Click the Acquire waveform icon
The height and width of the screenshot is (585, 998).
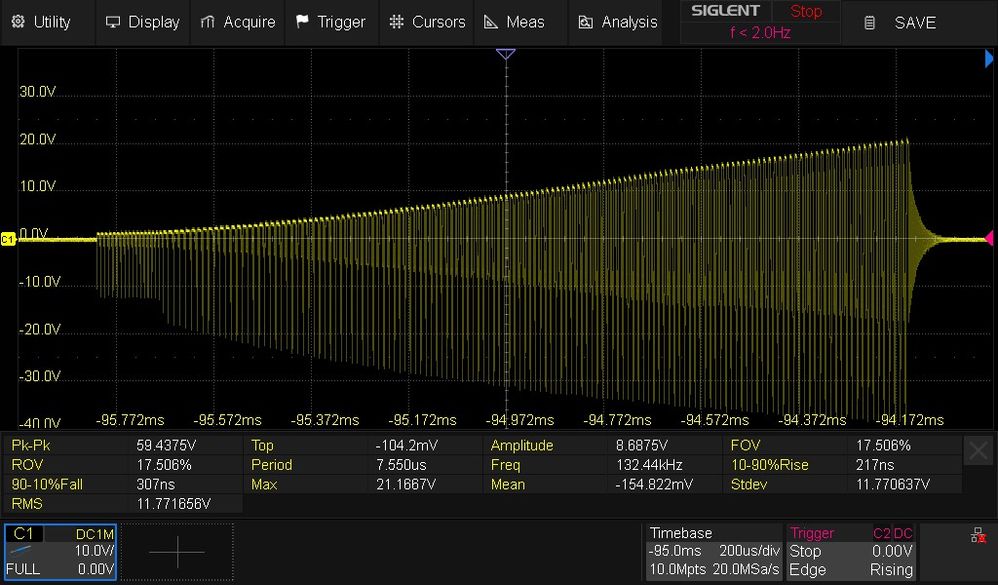(207, 22)
